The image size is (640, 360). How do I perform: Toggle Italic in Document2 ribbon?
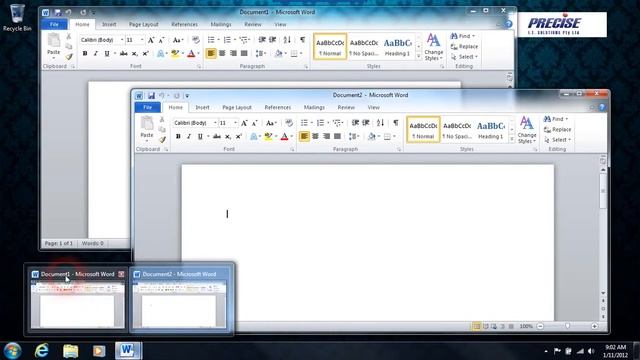click(189, 136)
